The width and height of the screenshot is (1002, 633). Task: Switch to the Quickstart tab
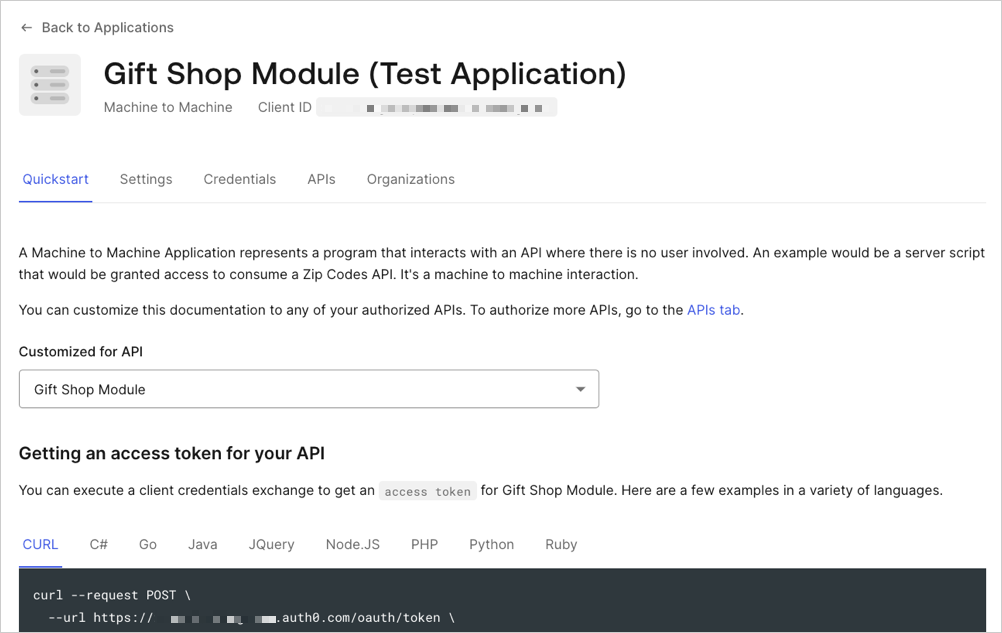[x=55, y=179]
